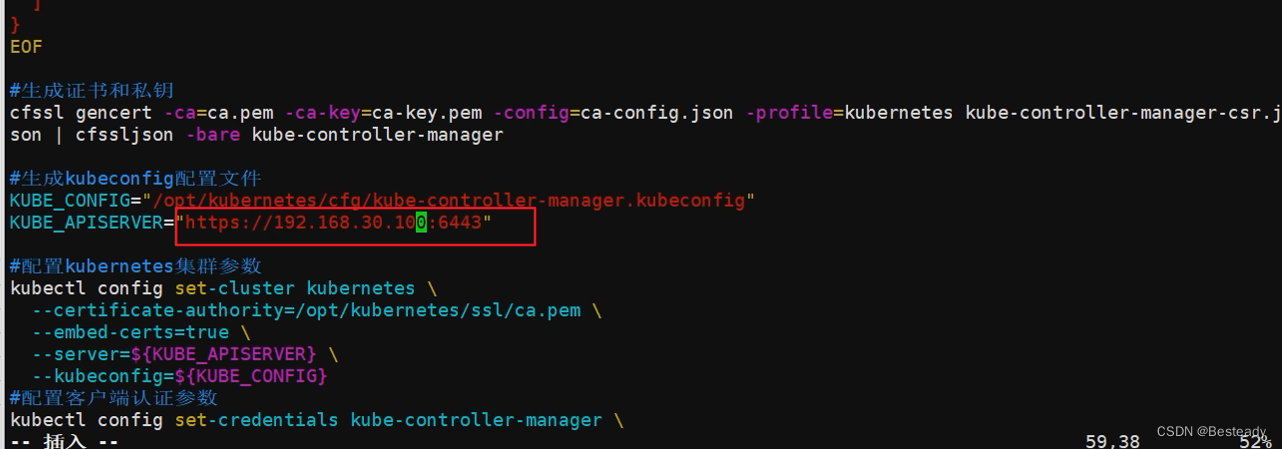The width and height of the screenshot is (1282, 449).
Task: Click the 59,38 cursor position indicator
Action: pyautogui.click(x=1112, y=441)
